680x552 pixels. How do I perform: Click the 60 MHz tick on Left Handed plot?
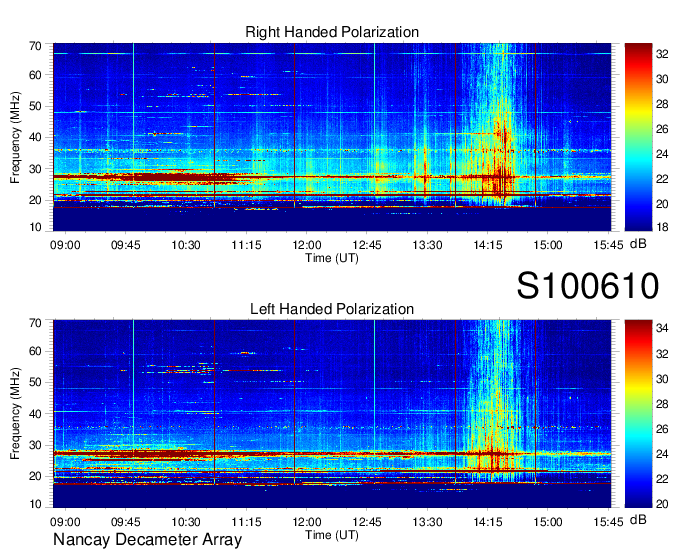(x=35, y=351)
